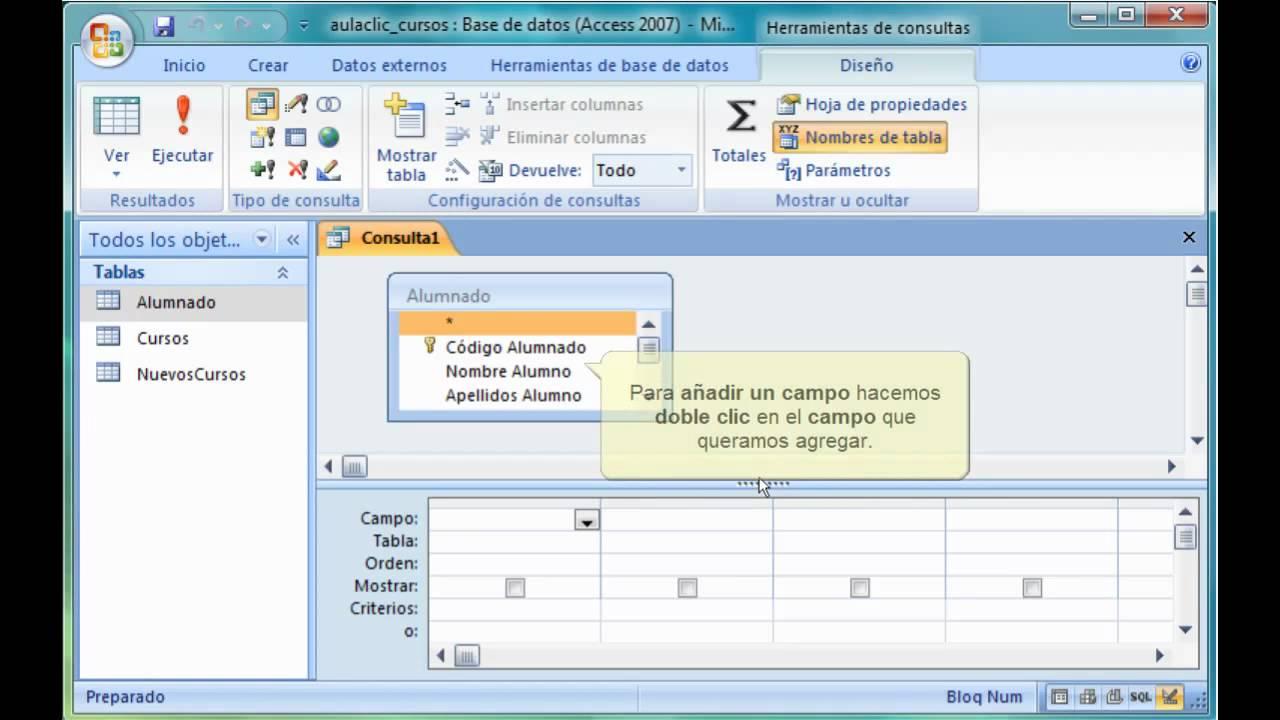Check the first column Mostrar checkbox
1280x720 pixels.
[515, 588]
